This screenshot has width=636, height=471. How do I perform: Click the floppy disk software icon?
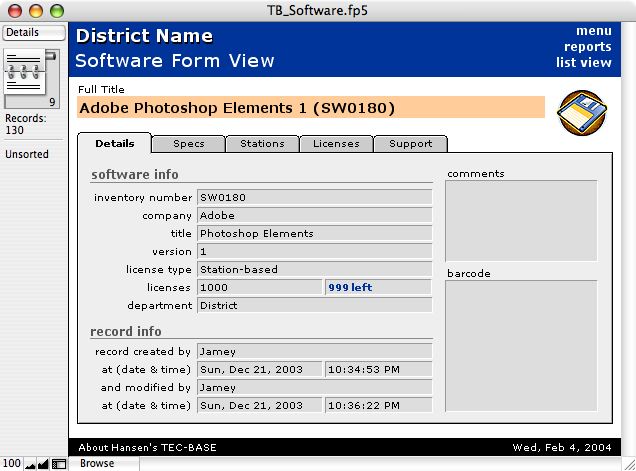pos(582,112)
